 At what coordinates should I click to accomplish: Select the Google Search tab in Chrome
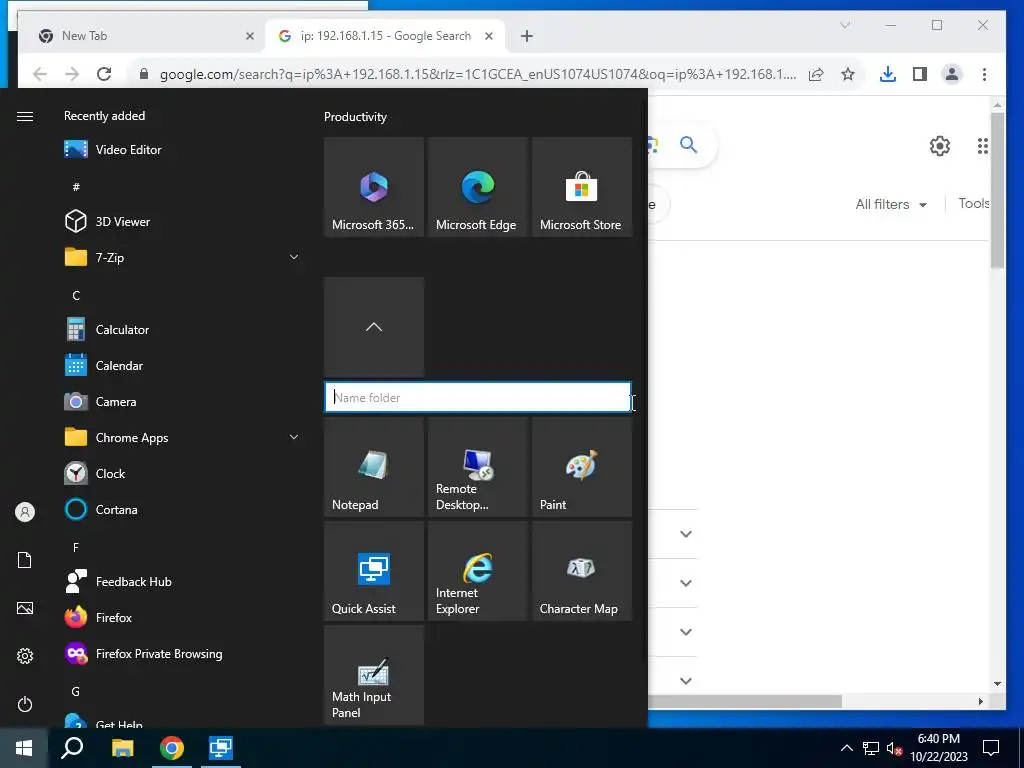(385, 36)
